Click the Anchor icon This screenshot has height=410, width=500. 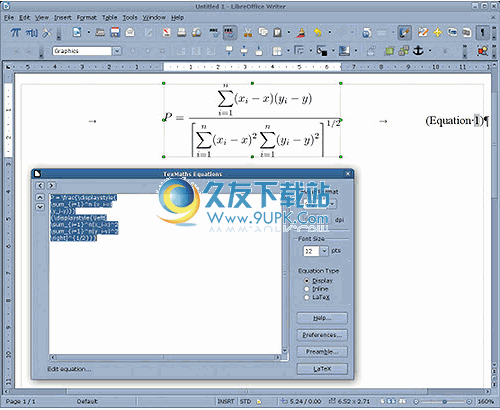pyautogui.click(x=418, y=51)
